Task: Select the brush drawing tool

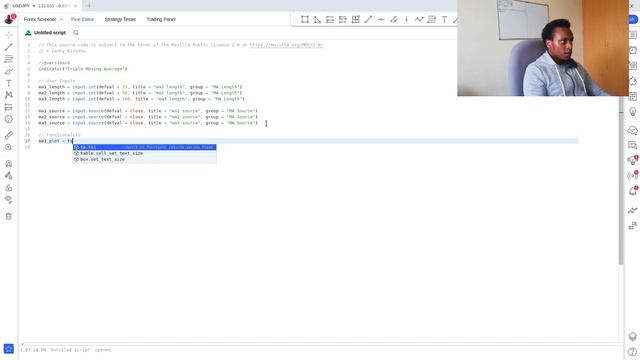Action: 9,71
